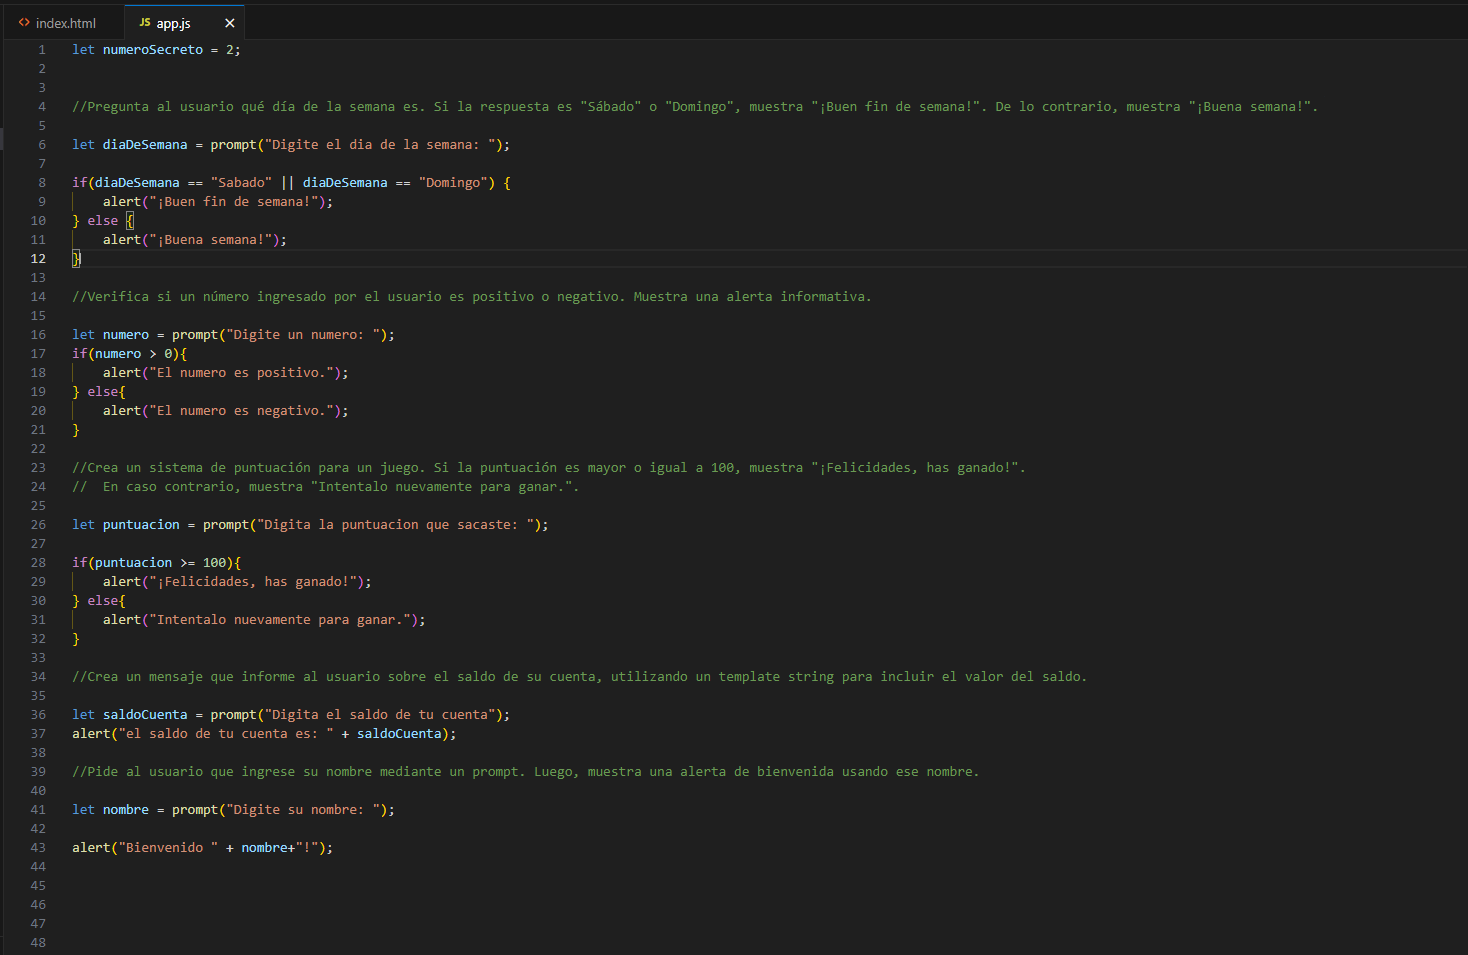Click line number 43 in the gutter
The width and height of the screenshot is (1468, 955).
(38, 848)
